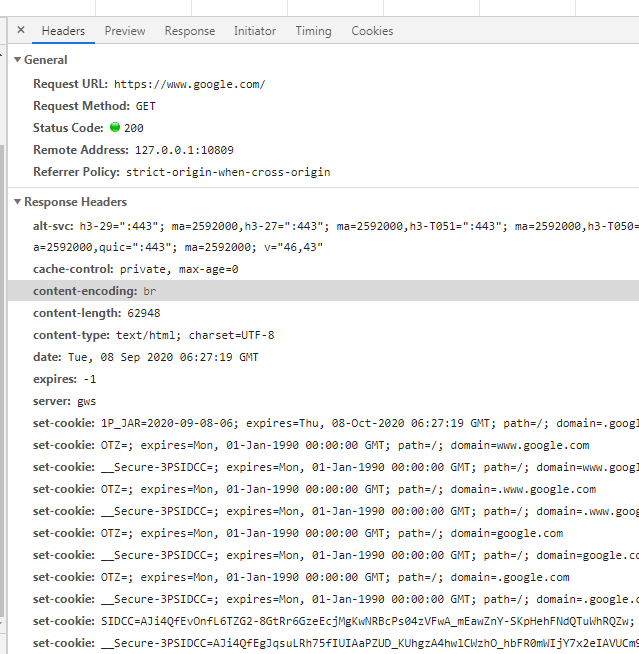Click the date header Tue, 08 Sep 2020
The image size is (639, 654).
click(146, 357)
